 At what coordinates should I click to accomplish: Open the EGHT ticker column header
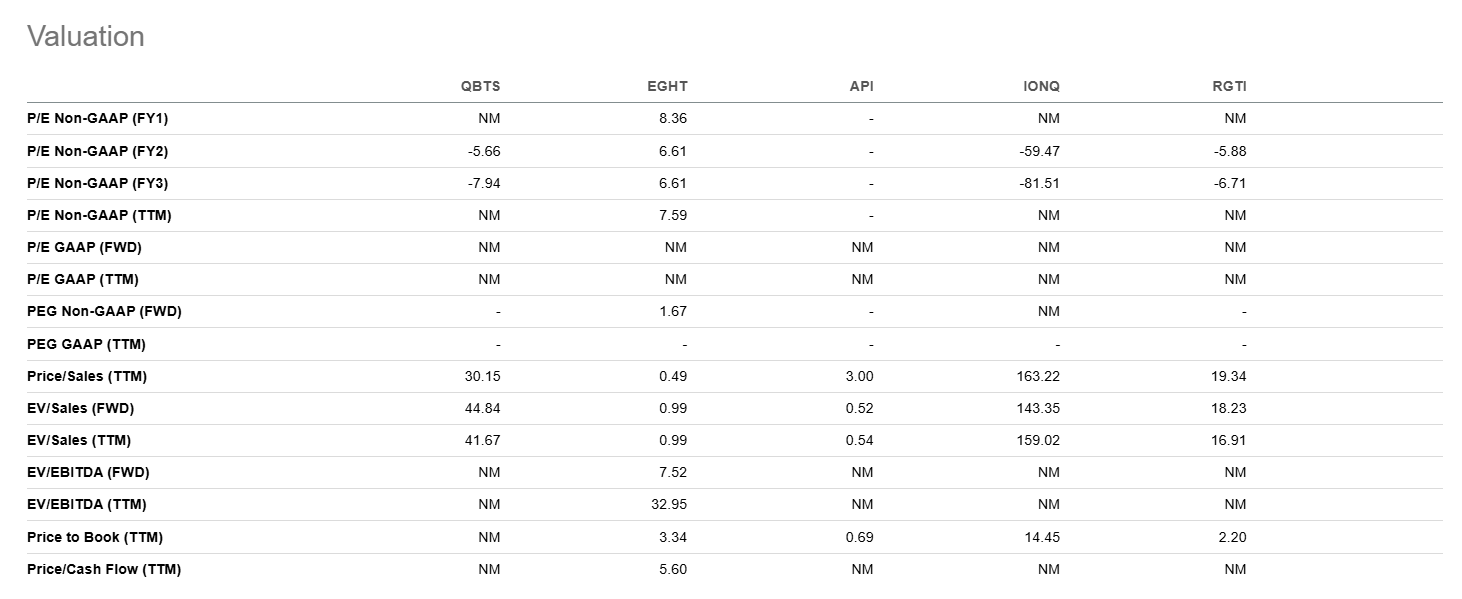coord(667,86)
